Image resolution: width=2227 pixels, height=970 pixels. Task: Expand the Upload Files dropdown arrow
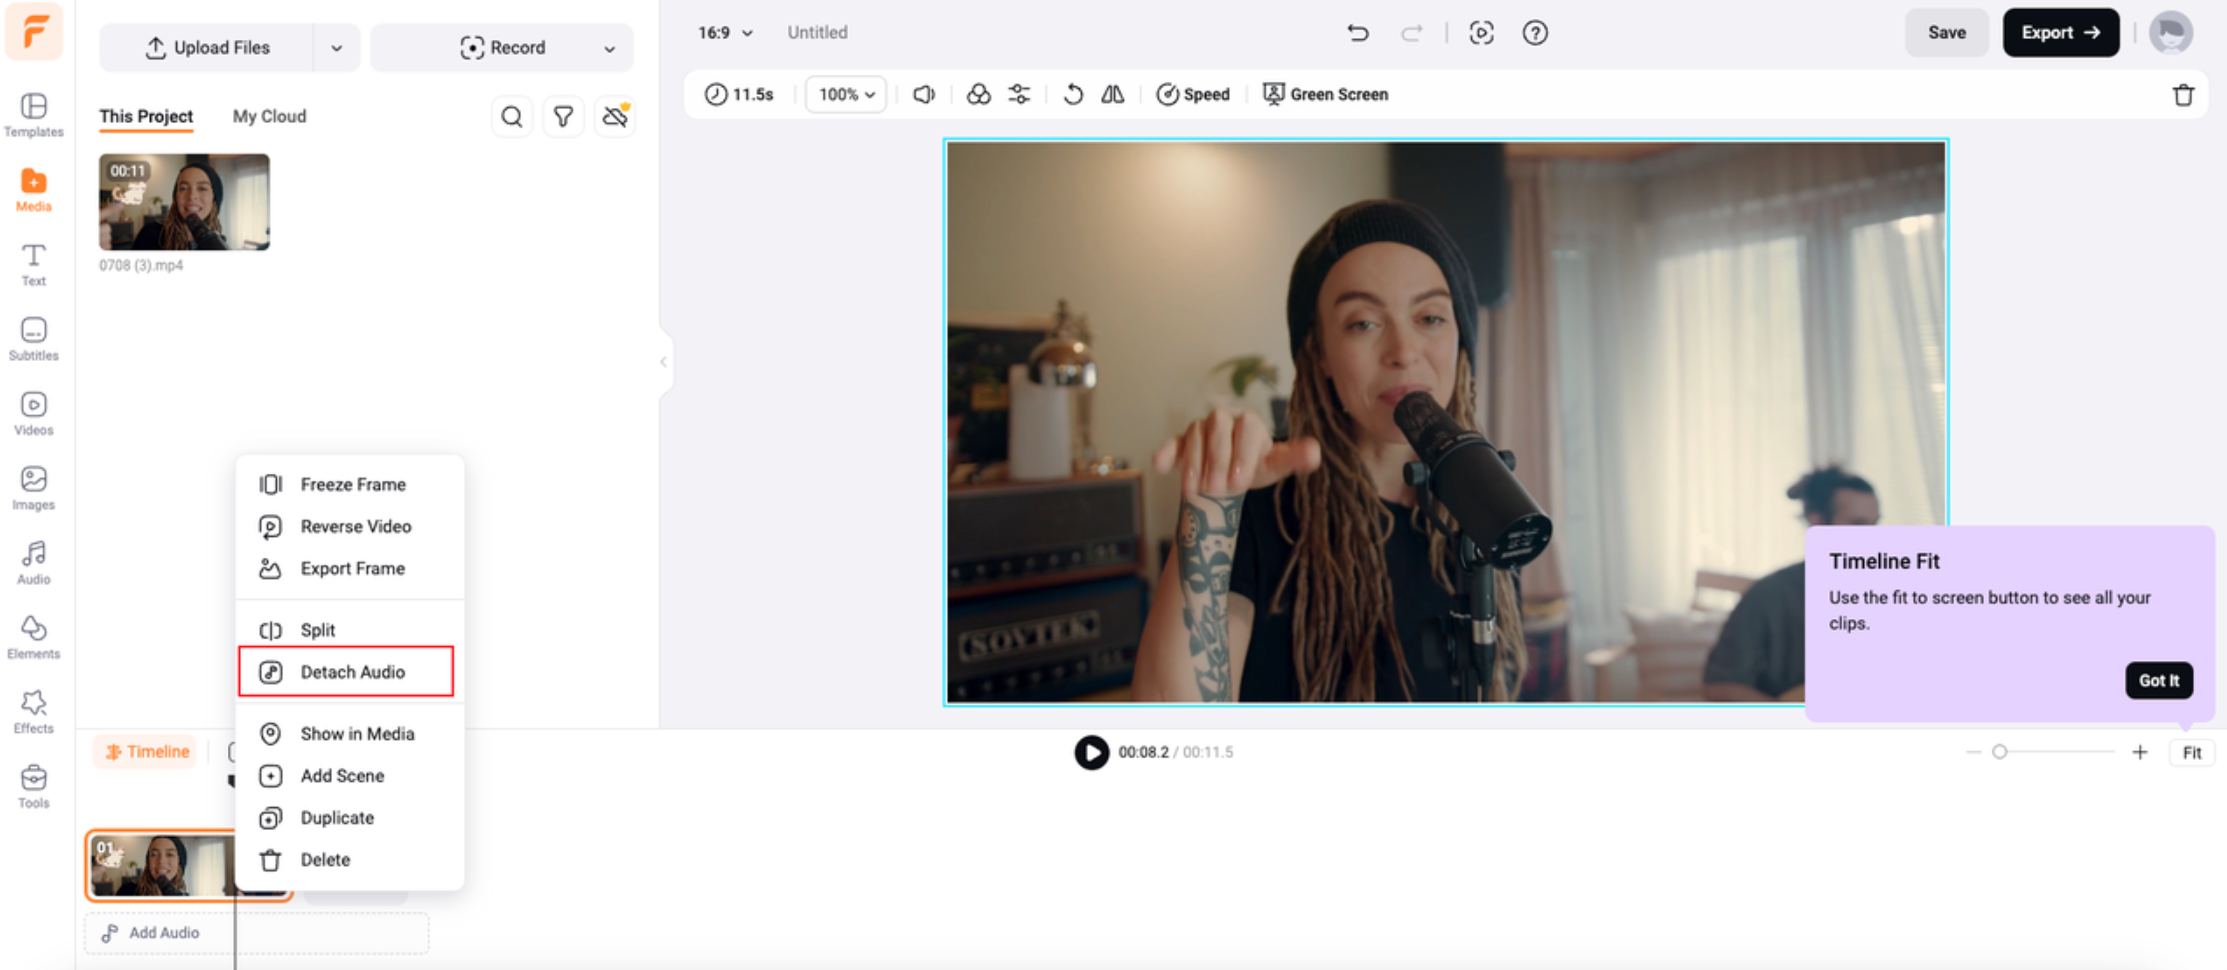337,48
